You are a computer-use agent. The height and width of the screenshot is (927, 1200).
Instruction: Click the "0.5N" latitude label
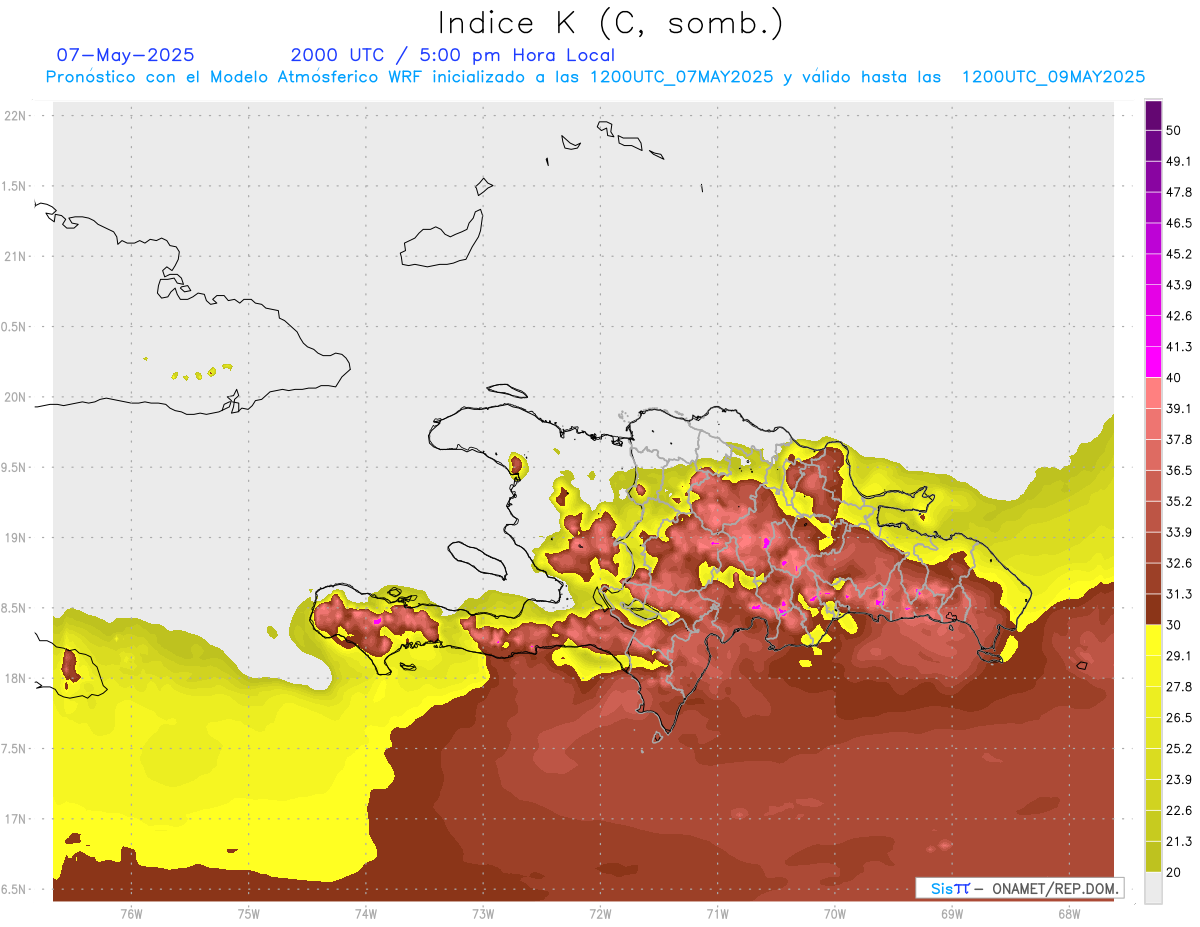[15, 327]
